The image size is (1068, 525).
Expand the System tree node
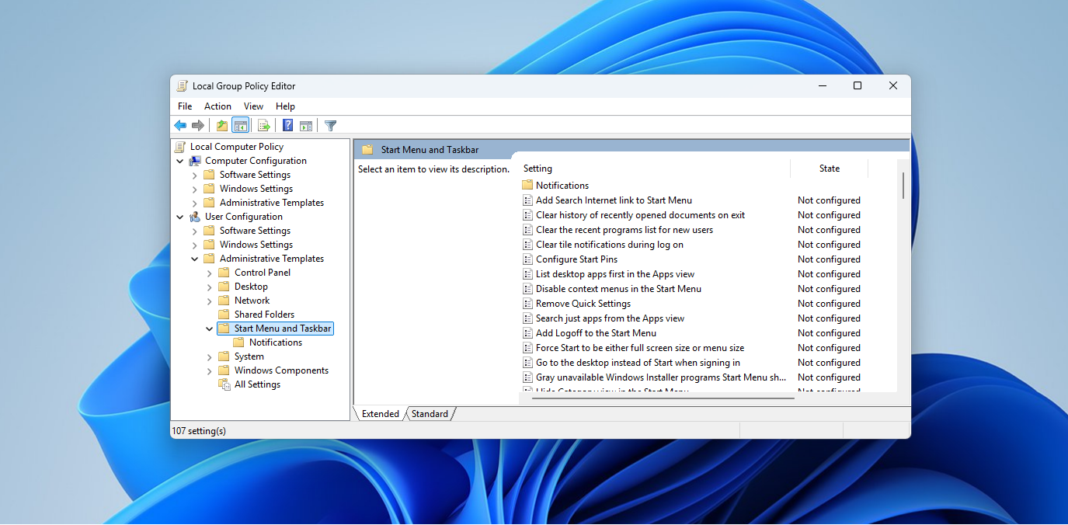(x=209, y=357)
